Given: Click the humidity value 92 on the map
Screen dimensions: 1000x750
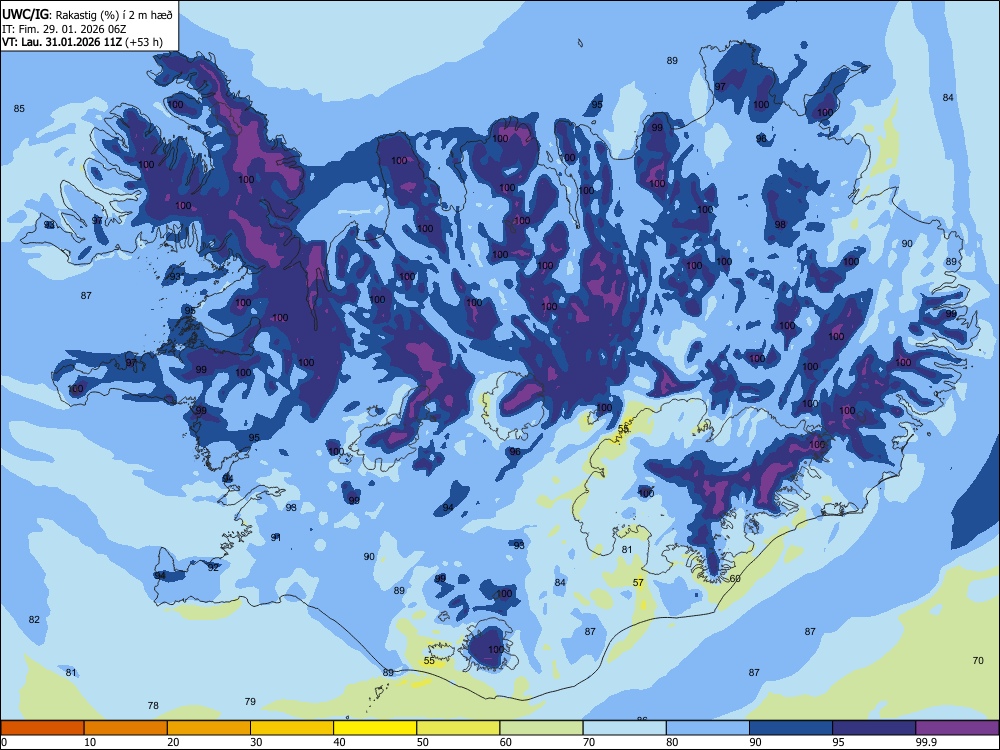Looking at the screenshot, I should pos(213,567).
